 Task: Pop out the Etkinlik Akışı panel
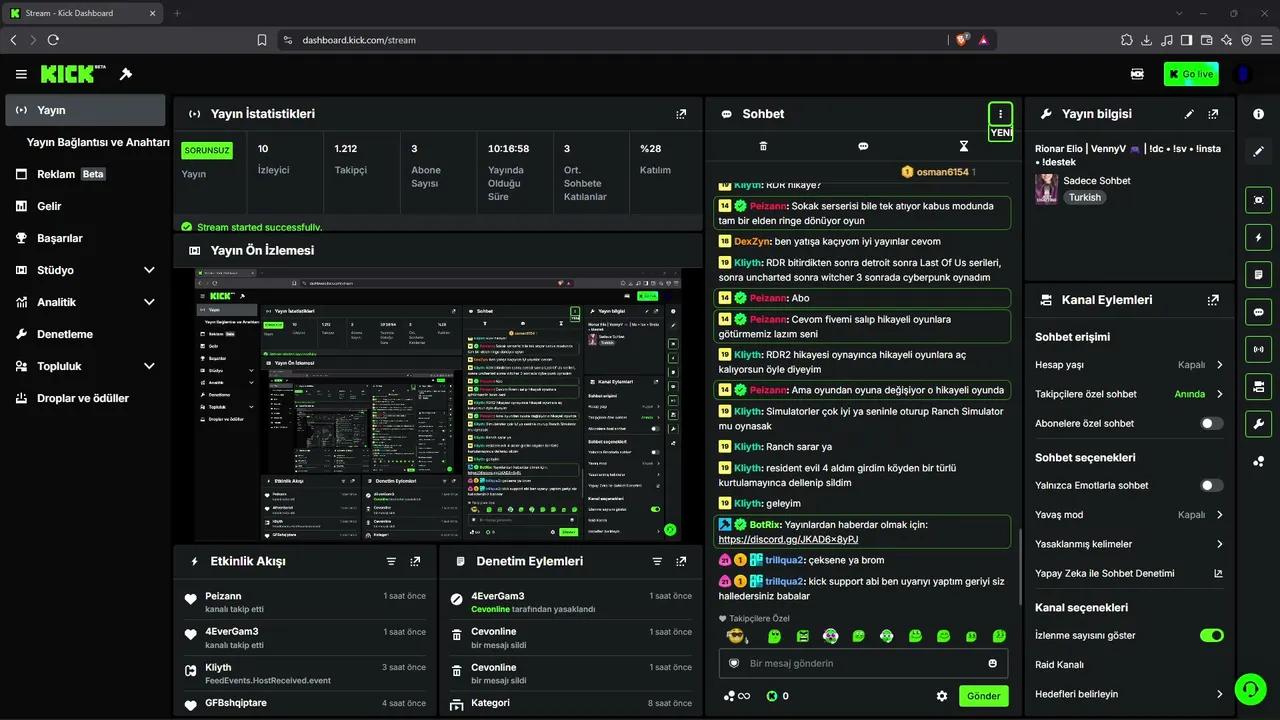pos(415,562)
